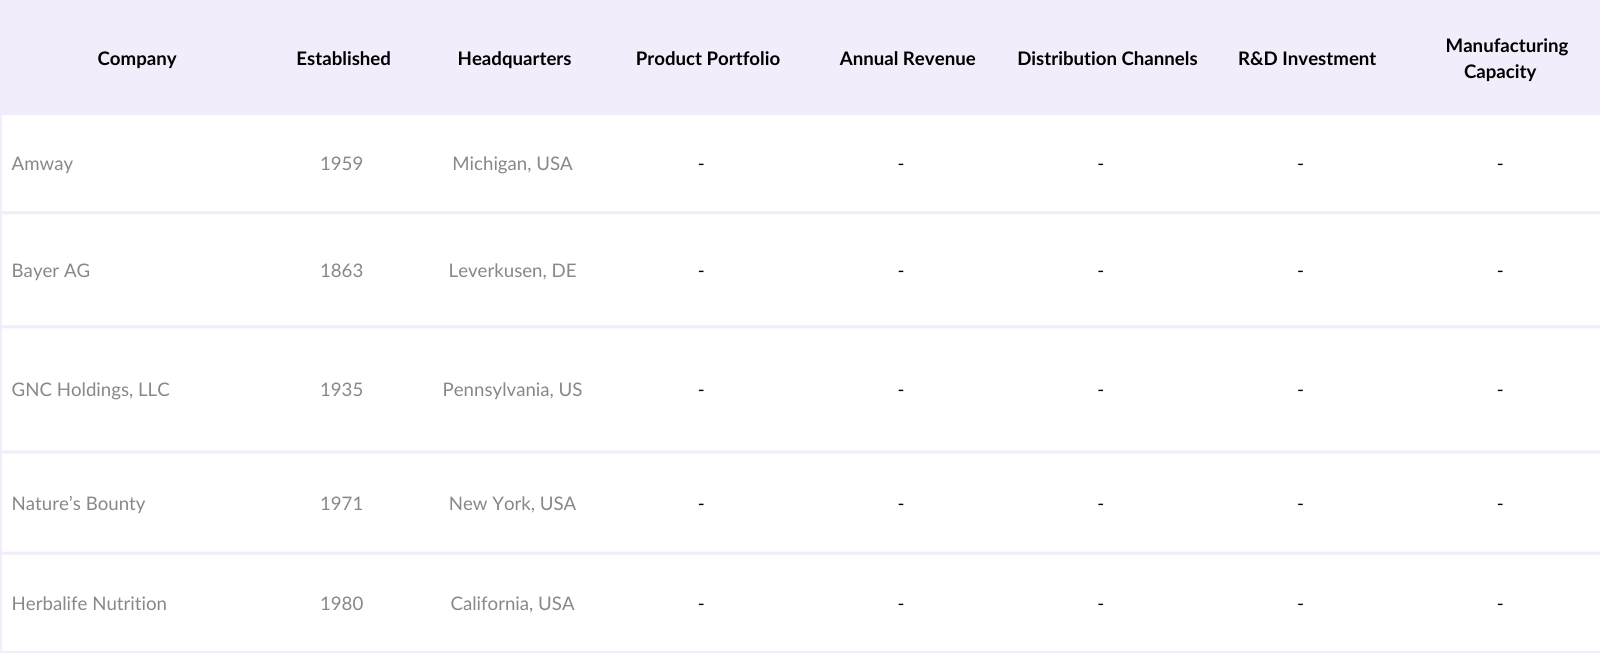Select the 1971 established year cell

[341, 503]
